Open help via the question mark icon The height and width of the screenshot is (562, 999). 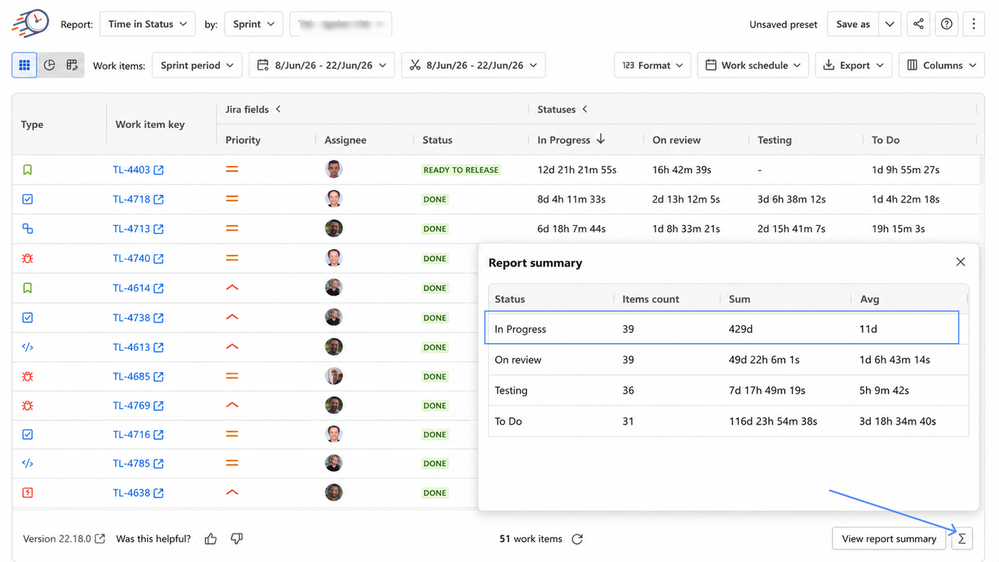click(946, 24)
